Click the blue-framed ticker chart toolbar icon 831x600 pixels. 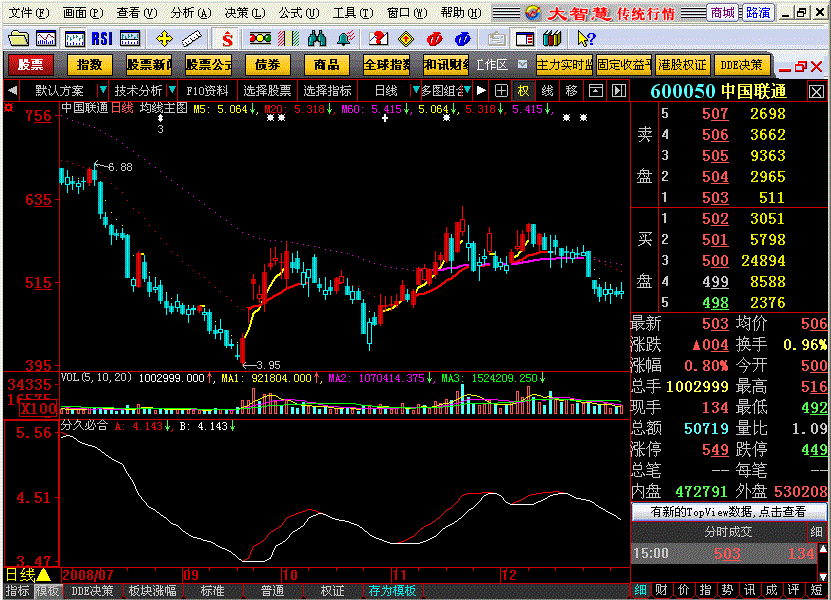(x=130, y=39)
